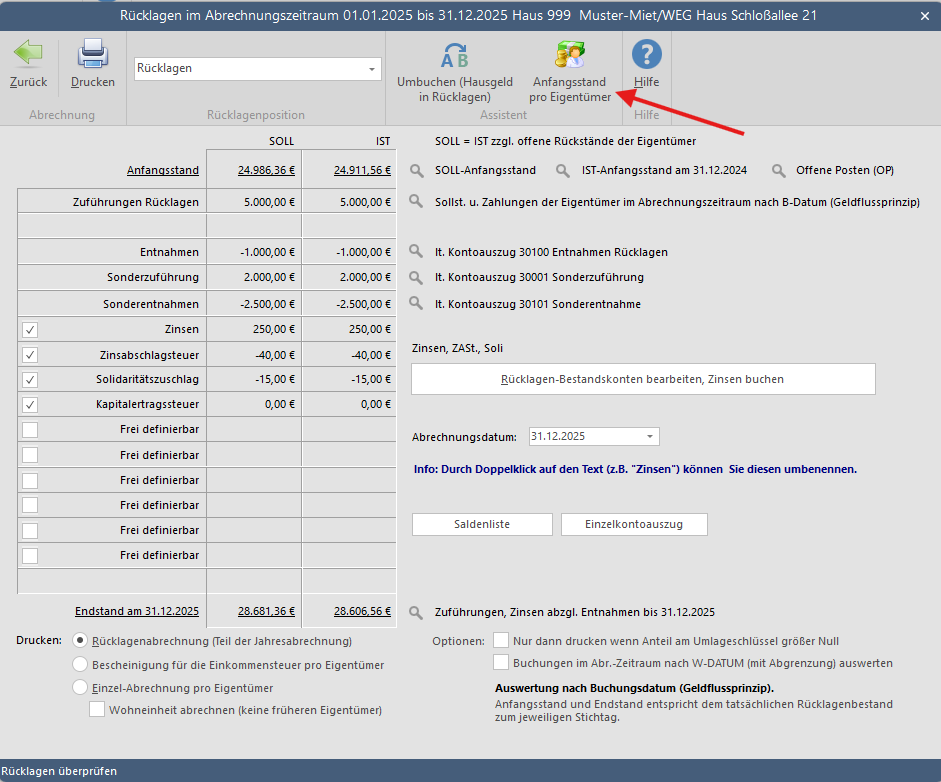Viewport: 941px width, 782px height.
Task: Close the Rücklagen window with X
Action: tap(925, 16)
